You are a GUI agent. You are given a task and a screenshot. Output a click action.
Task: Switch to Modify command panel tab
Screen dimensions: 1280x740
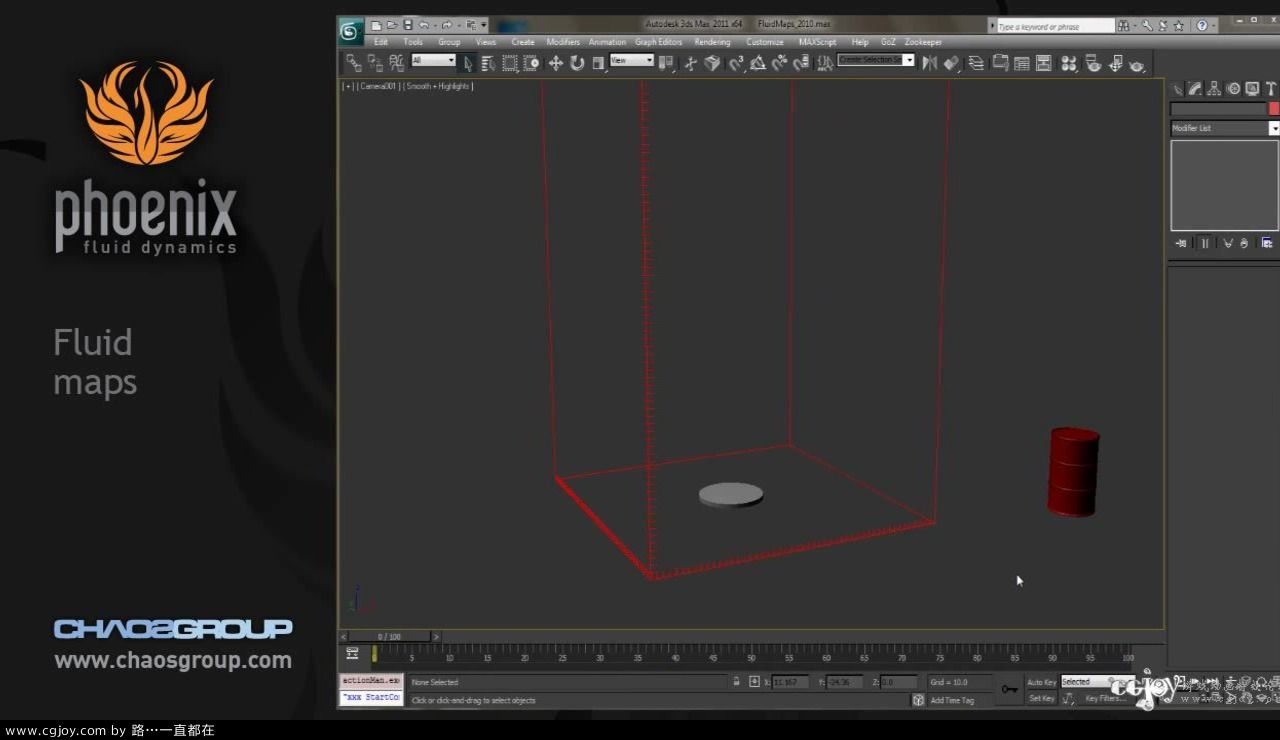[1195, 89]
